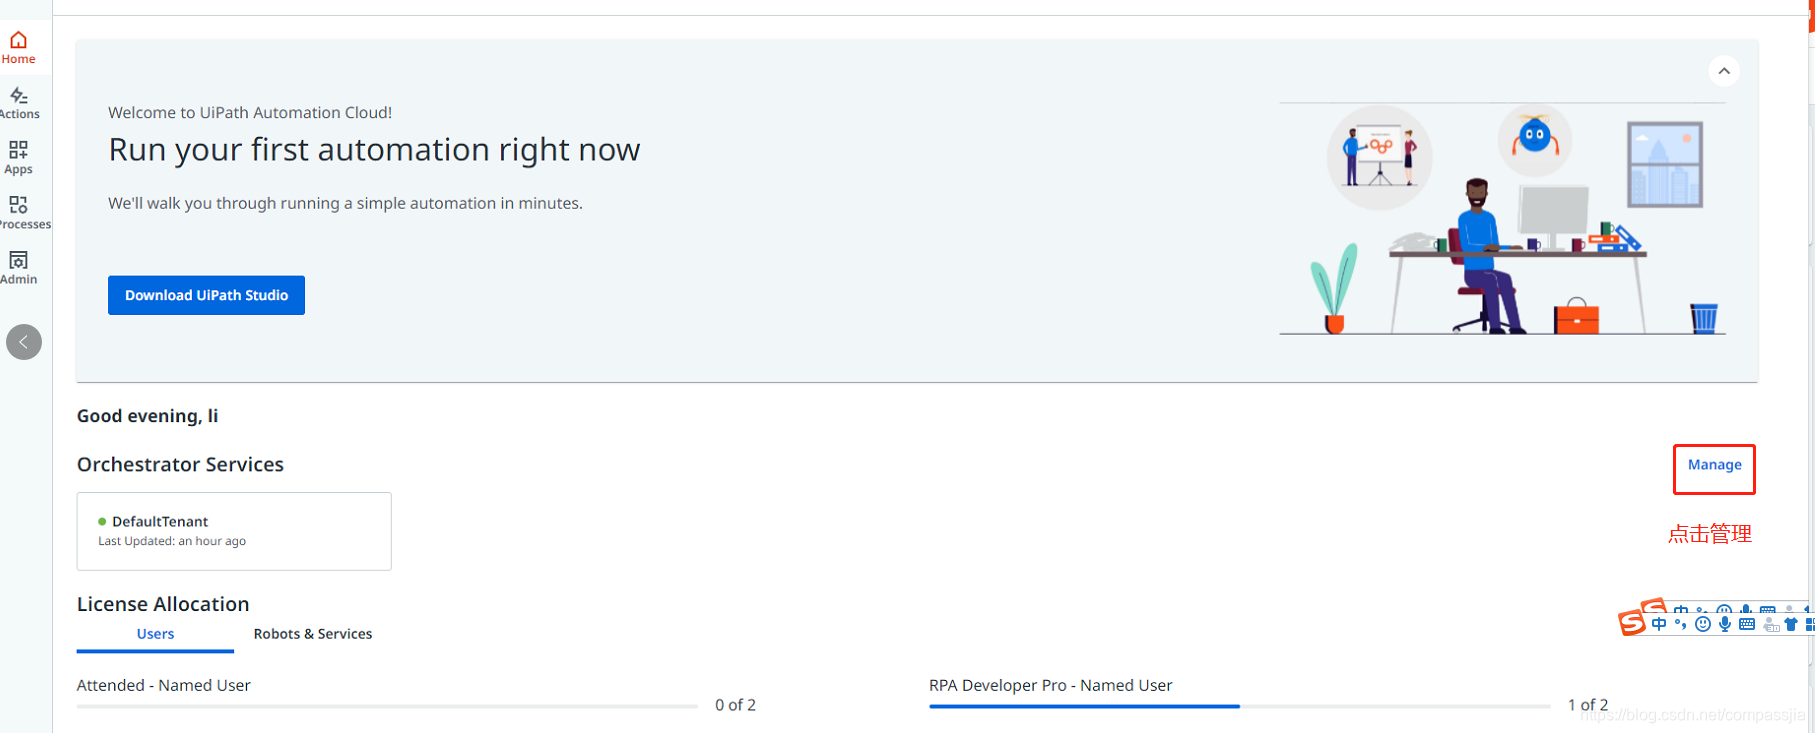Click Attended - Named User progress bar
Screen dimensions: 1815x733
(x=387, y=706)
